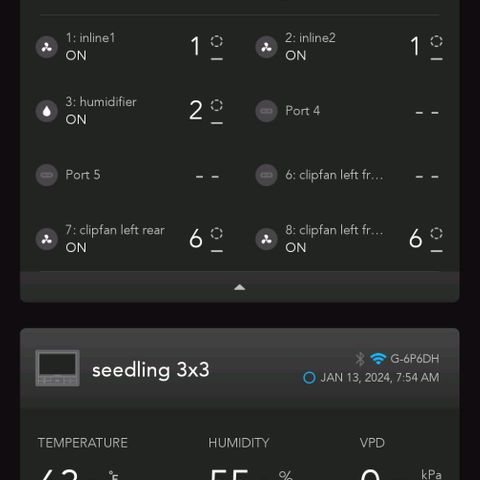Select the 2: inline2 ON port entry

350,47
